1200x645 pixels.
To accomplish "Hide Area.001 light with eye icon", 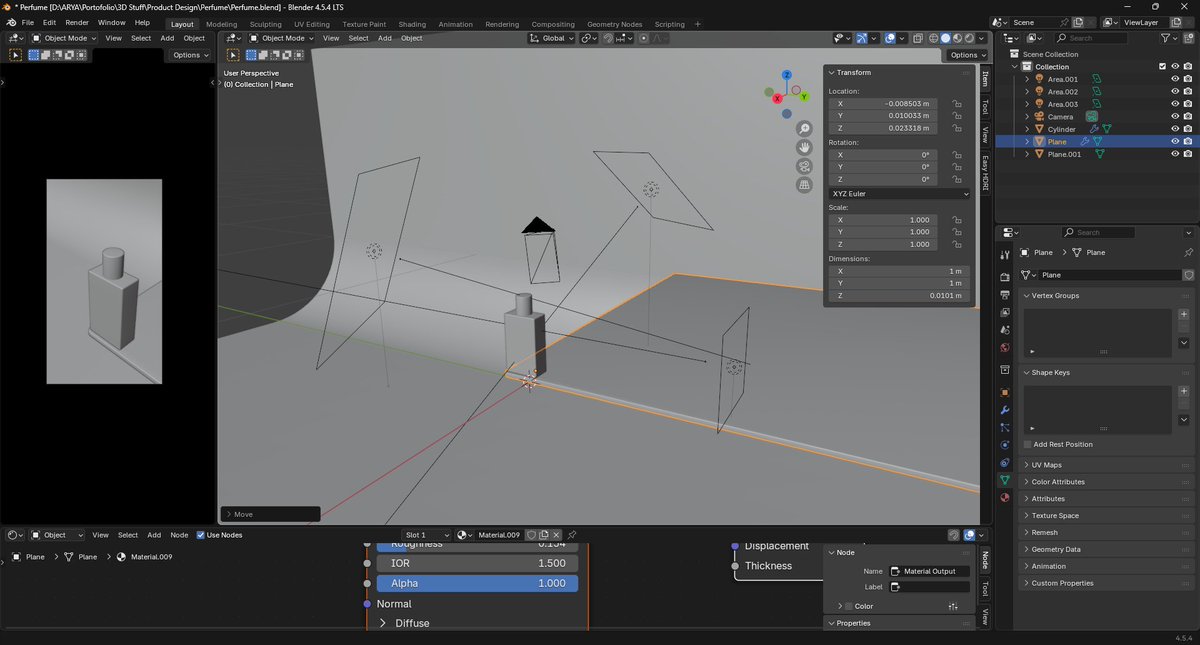I will 1175,79.
